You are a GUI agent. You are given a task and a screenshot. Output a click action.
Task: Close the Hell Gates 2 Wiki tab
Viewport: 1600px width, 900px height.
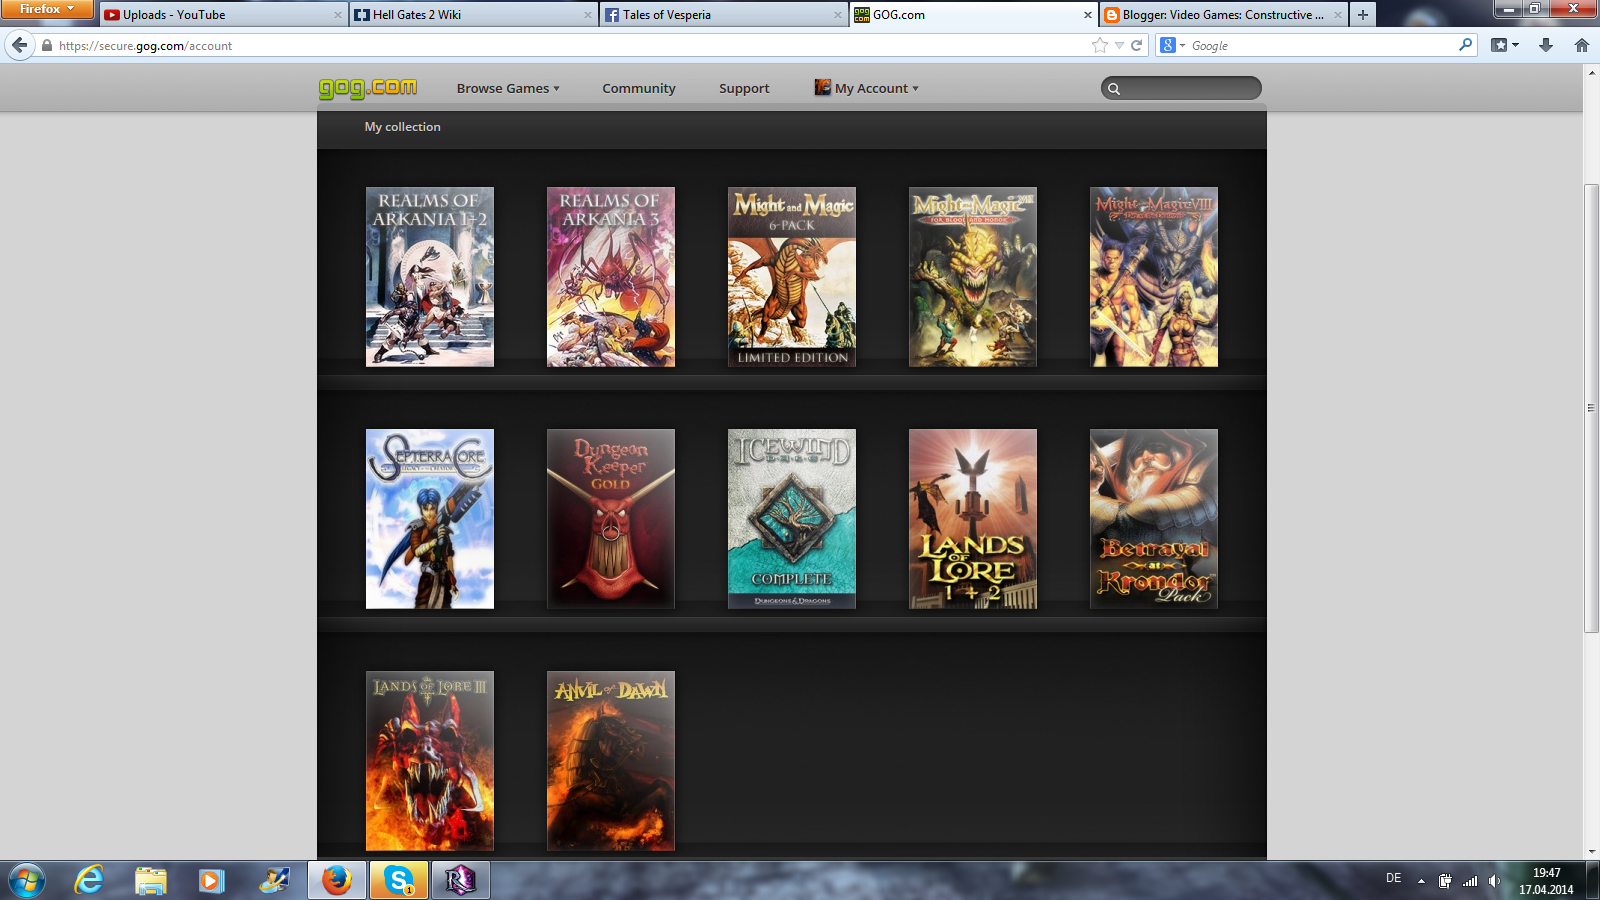tap(587, 15)
